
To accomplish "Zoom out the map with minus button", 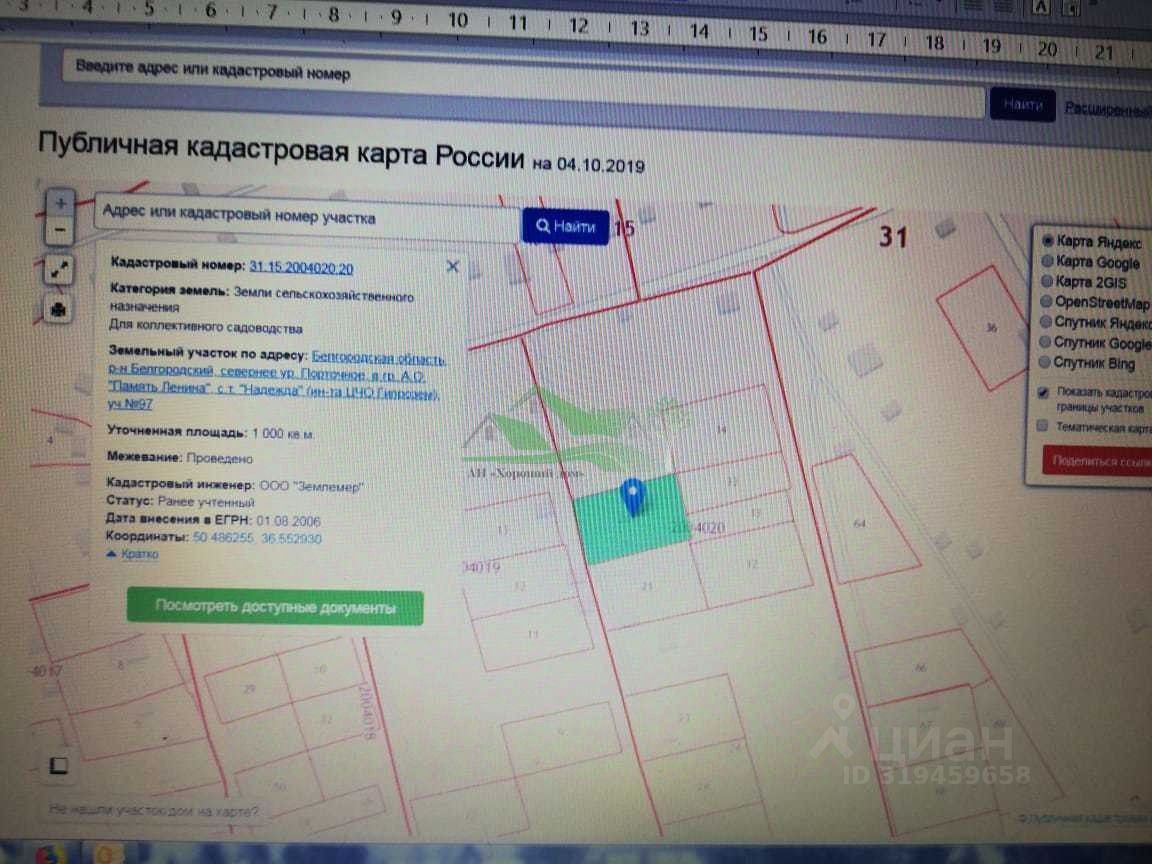I will point(60,231).
